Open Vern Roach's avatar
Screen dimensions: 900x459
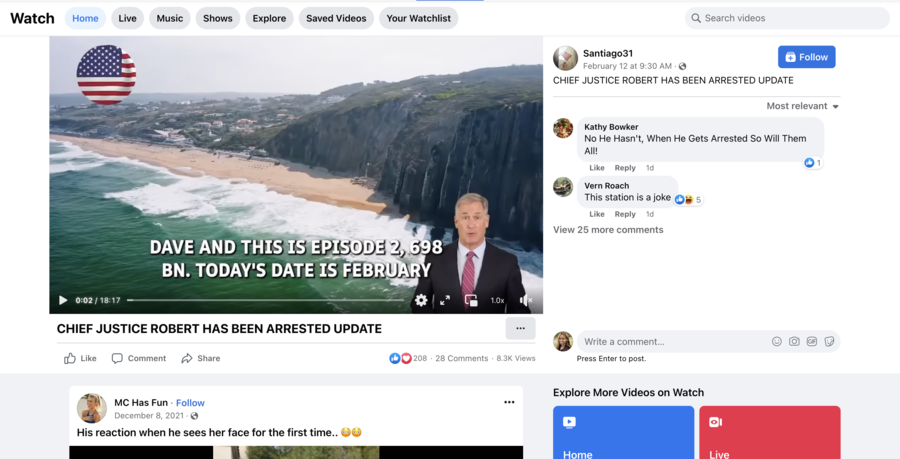click(563, 187)
